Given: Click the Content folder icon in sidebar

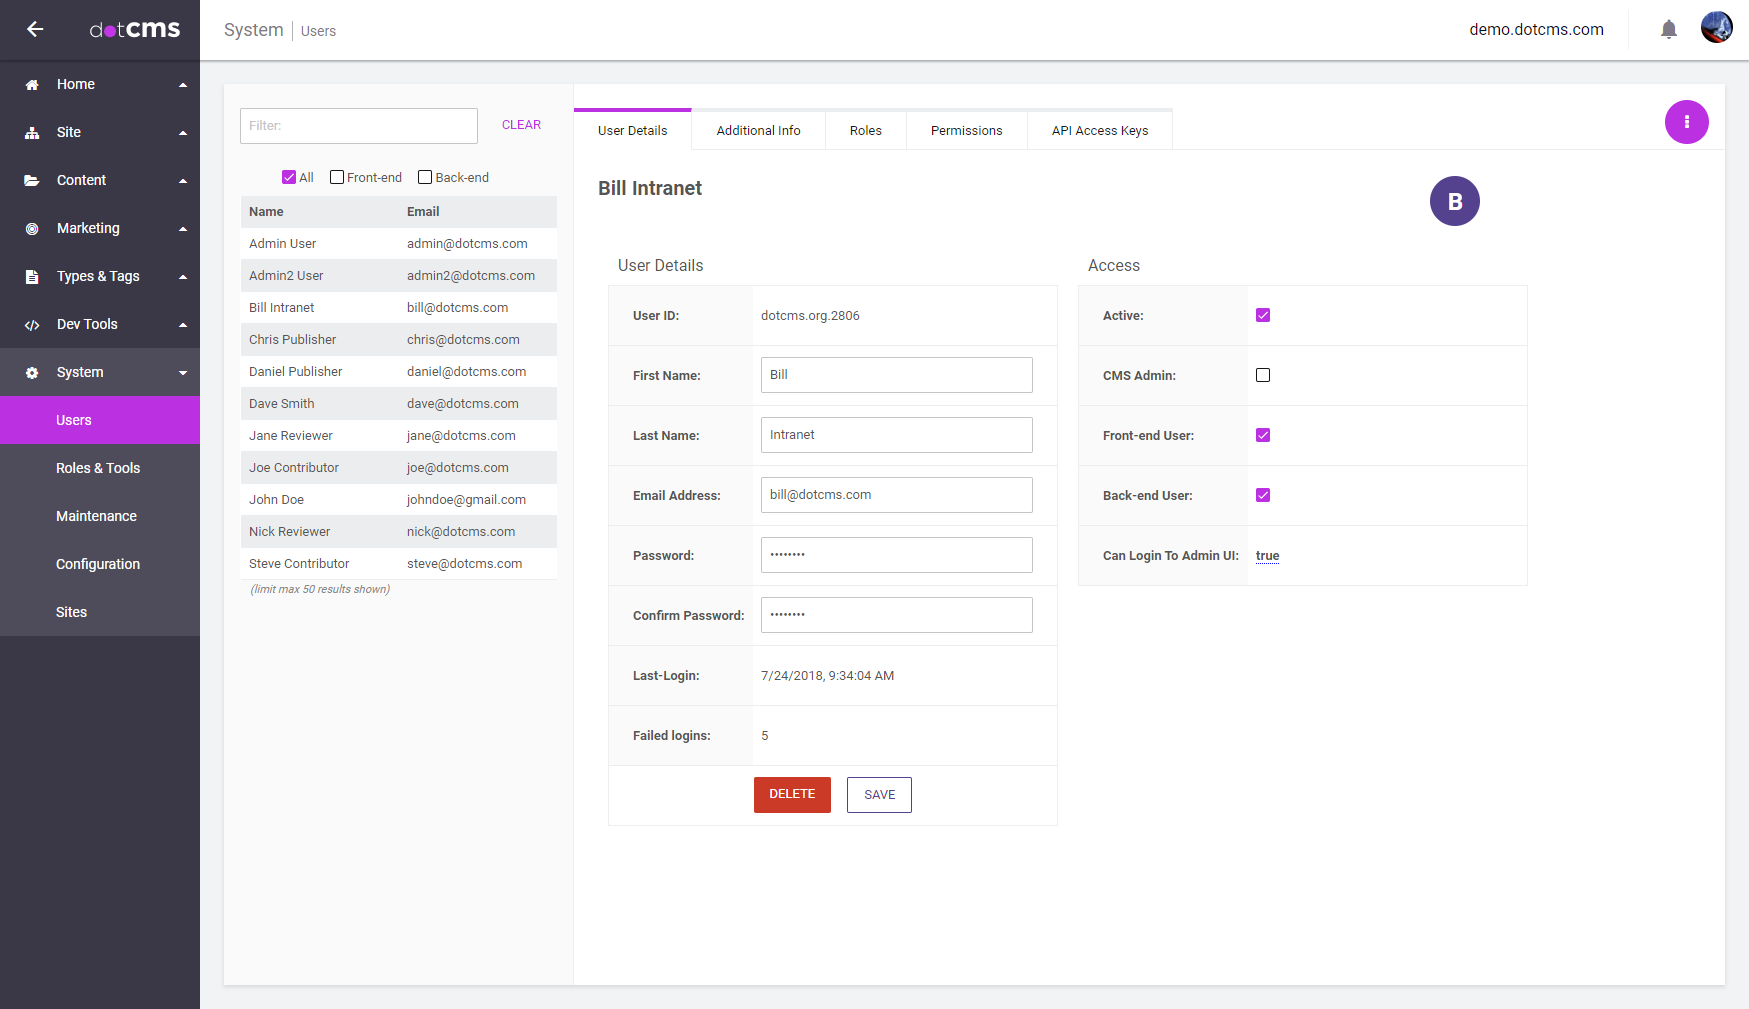Looking at the screenshot, I should point(32,181).
